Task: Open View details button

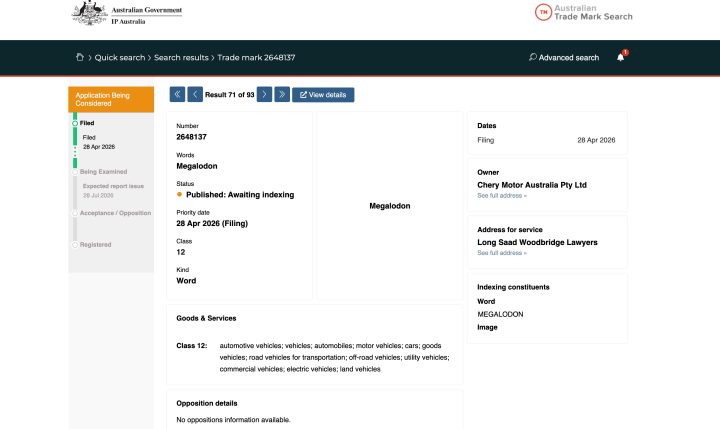Action: pos(323,95)
